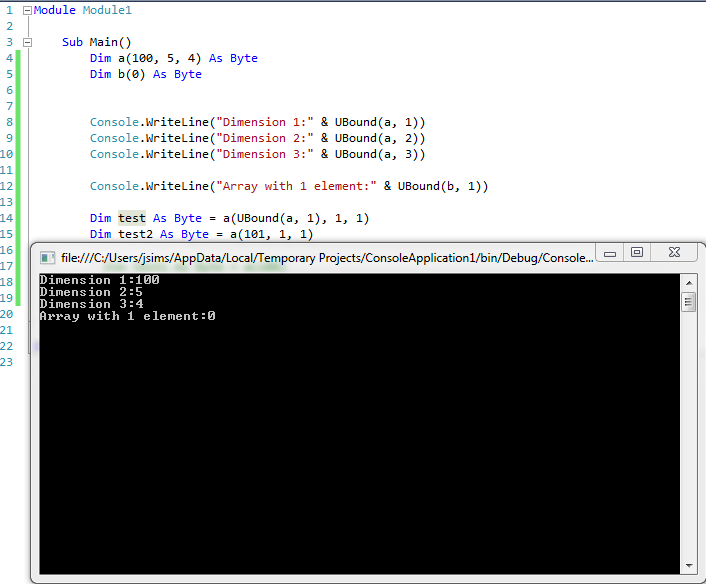
Task: Click the "Dimension 1:" string literal
Action: (265, 122)
